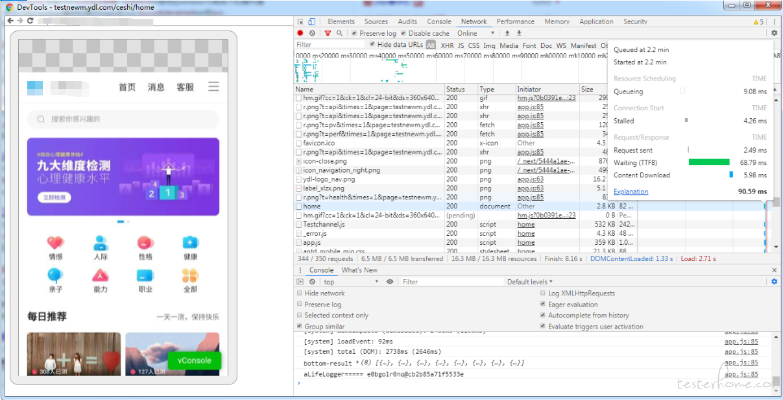
Task: Tap the 人际 category icon
Action: (x=100, y=243)
